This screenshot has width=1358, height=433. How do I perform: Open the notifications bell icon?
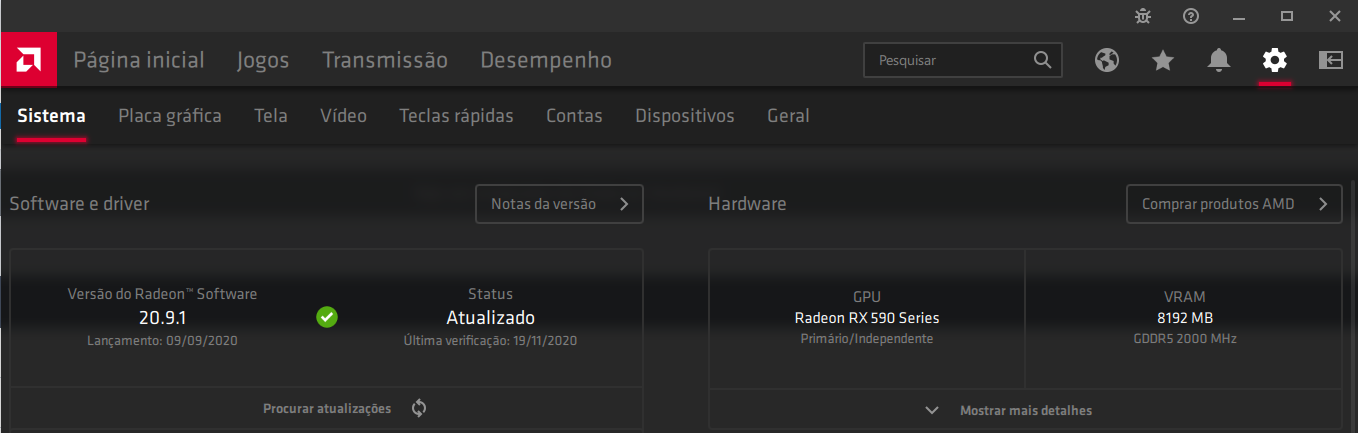[1218, 60]
